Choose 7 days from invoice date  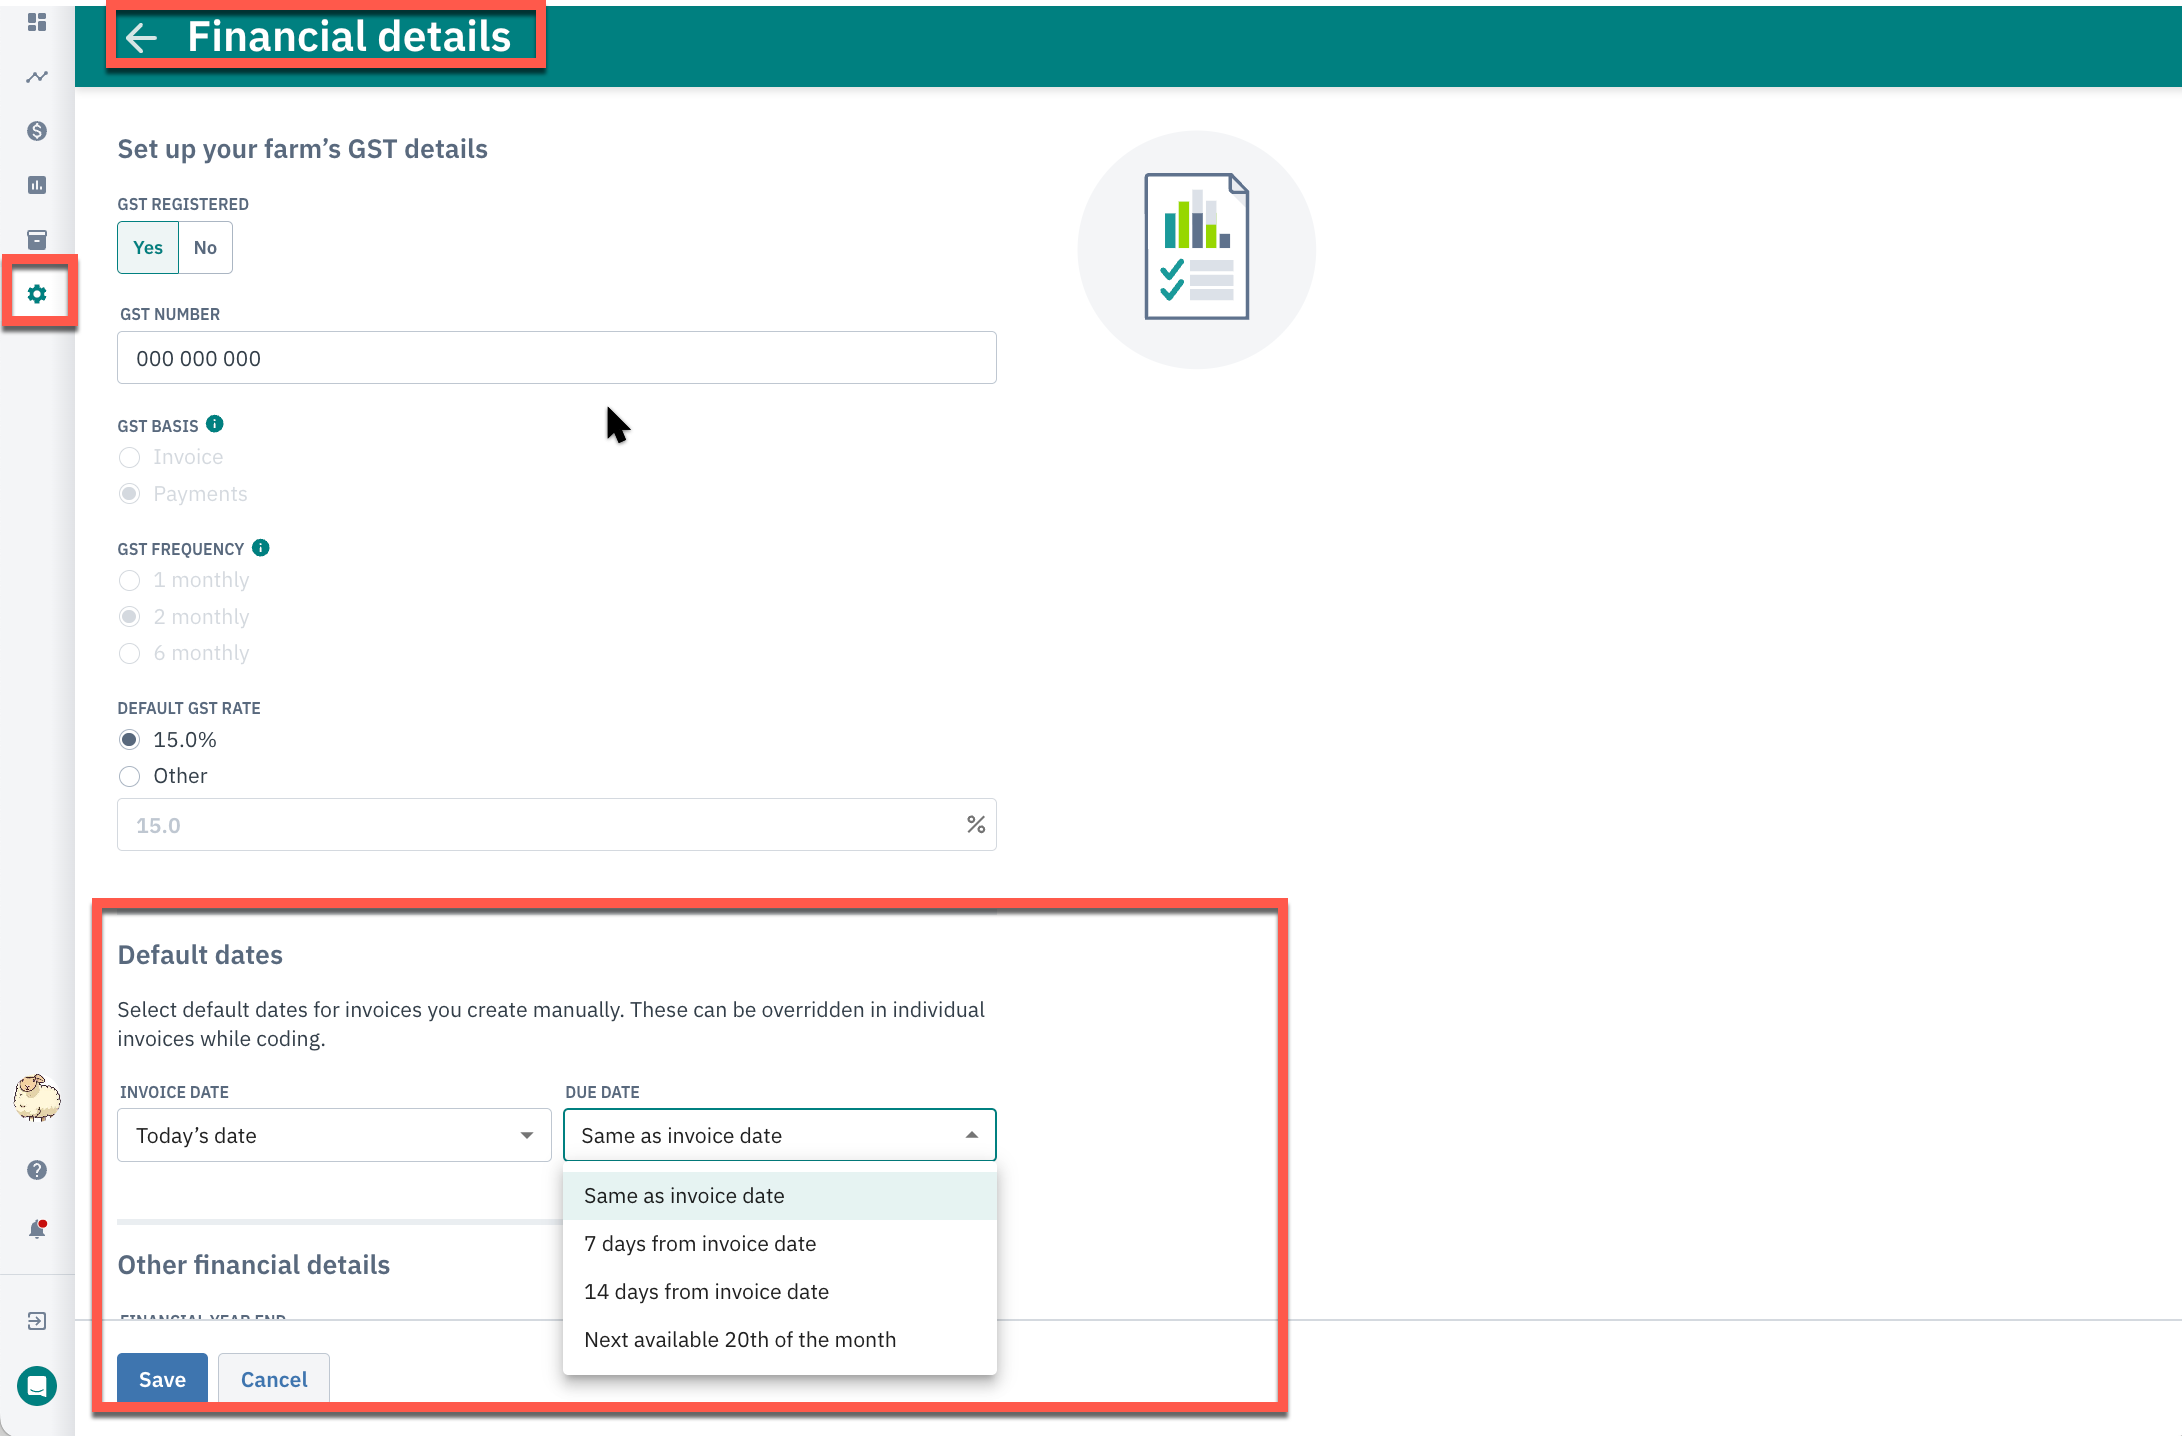(700, 1244)
